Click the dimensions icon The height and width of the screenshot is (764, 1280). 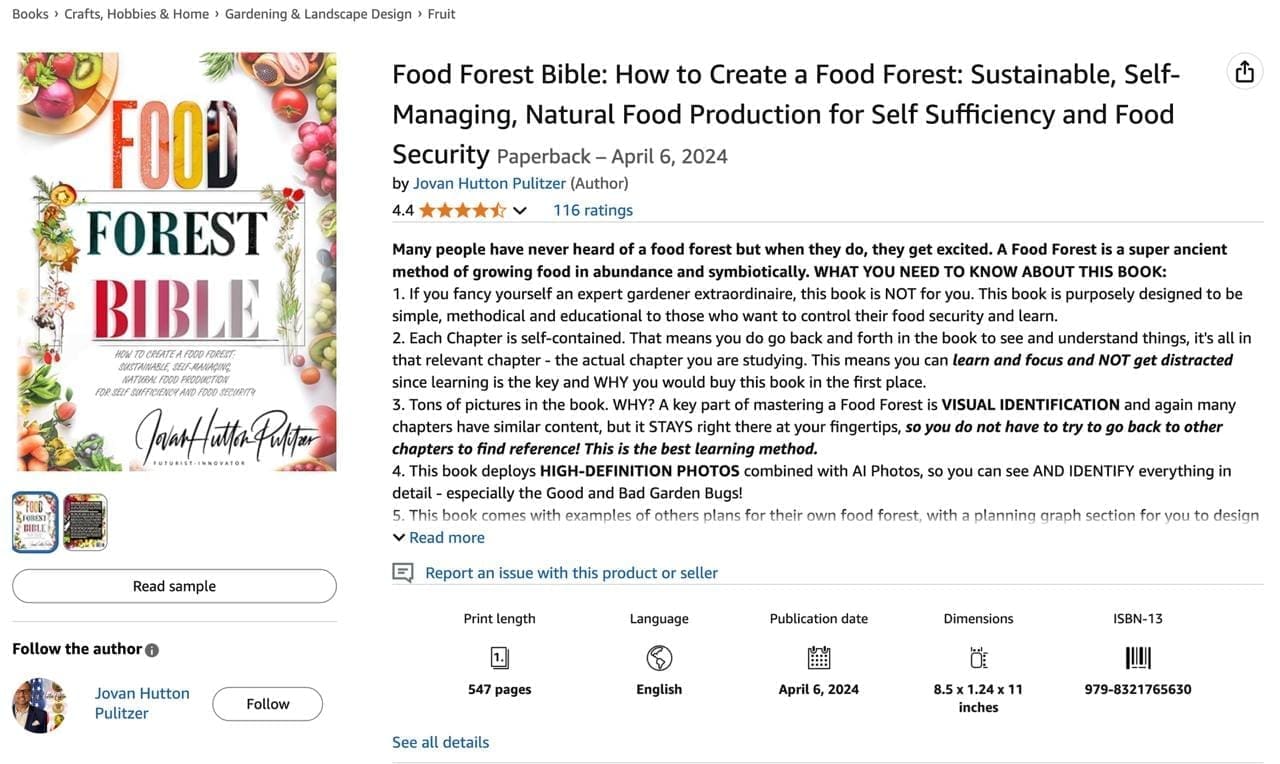[978, 657]
